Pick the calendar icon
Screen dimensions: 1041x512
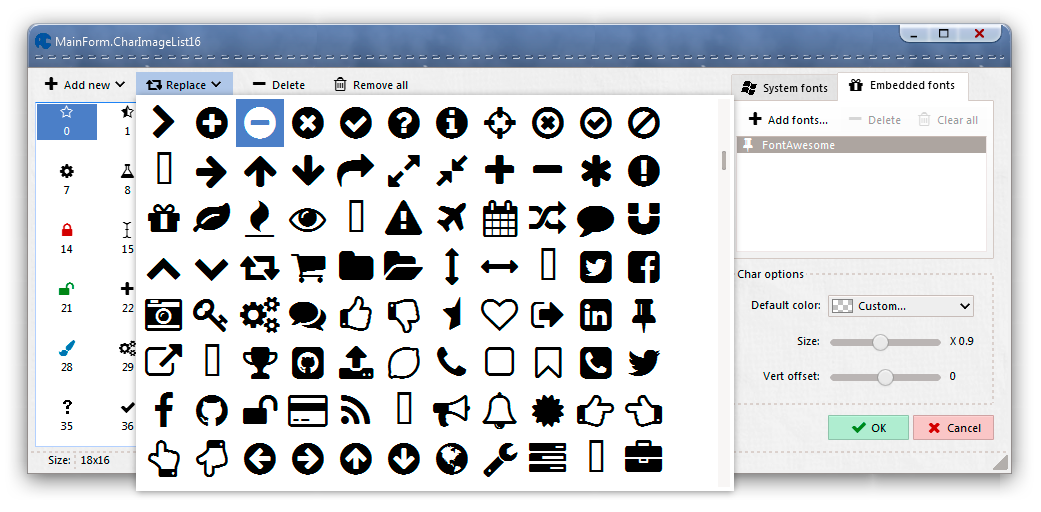click(x=499, y=218)
